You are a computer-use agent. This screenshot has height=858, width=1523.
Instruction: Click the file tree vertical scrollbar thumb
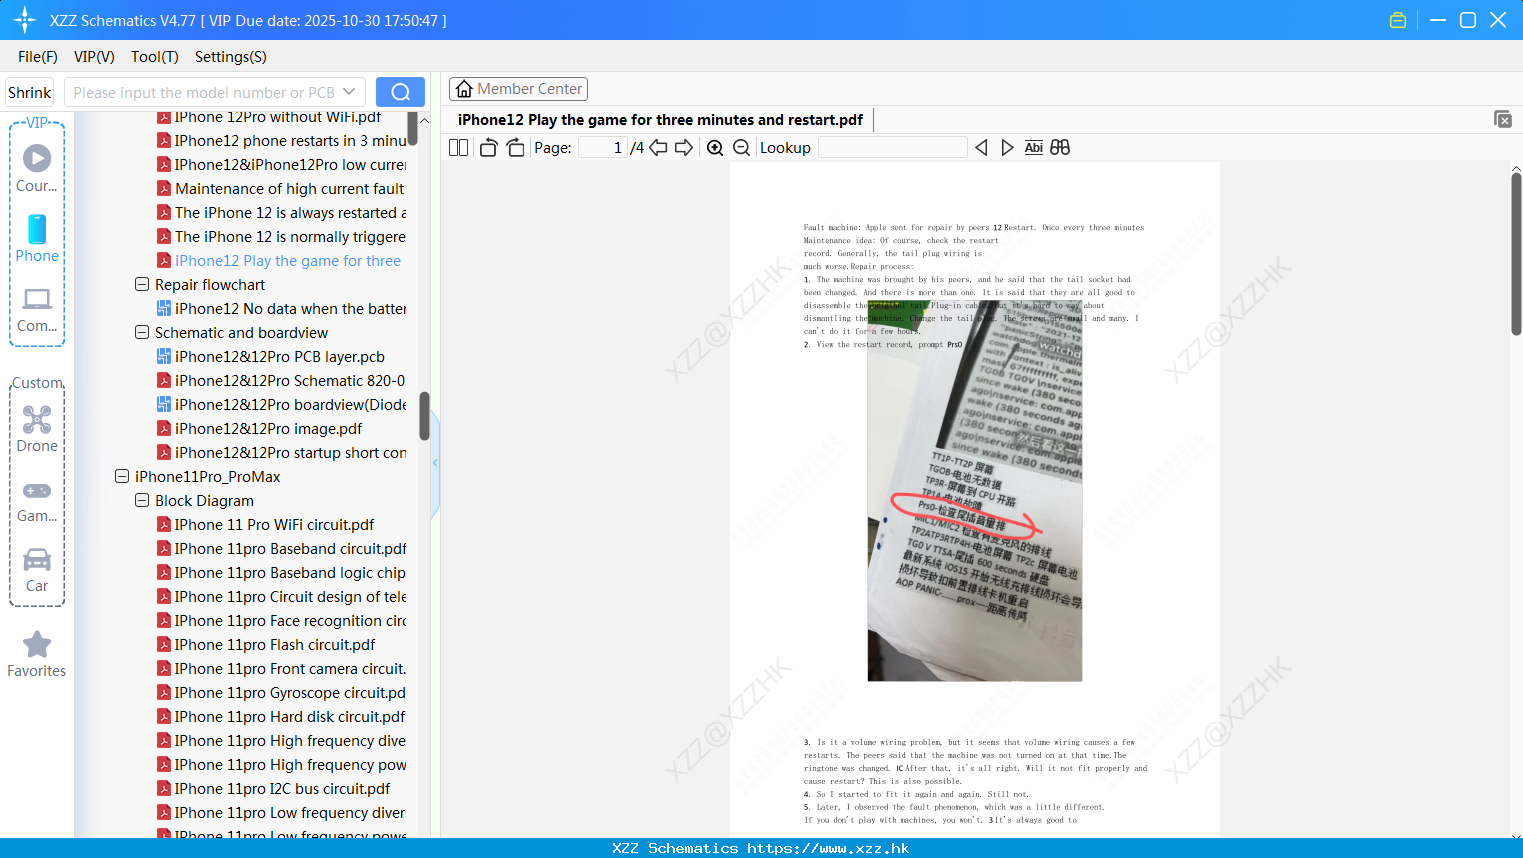pos(424,416)
